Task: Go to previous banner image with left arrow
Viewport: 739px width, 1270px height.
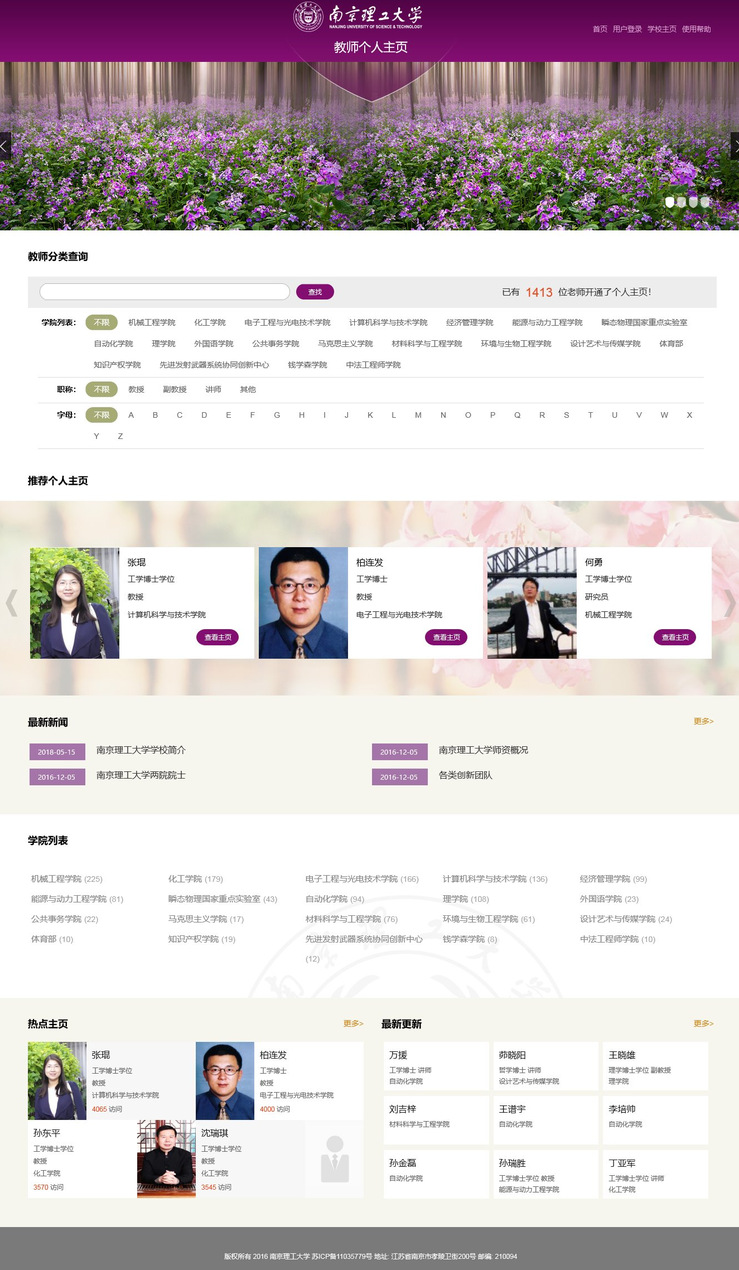Action: (x=5, y=146)
